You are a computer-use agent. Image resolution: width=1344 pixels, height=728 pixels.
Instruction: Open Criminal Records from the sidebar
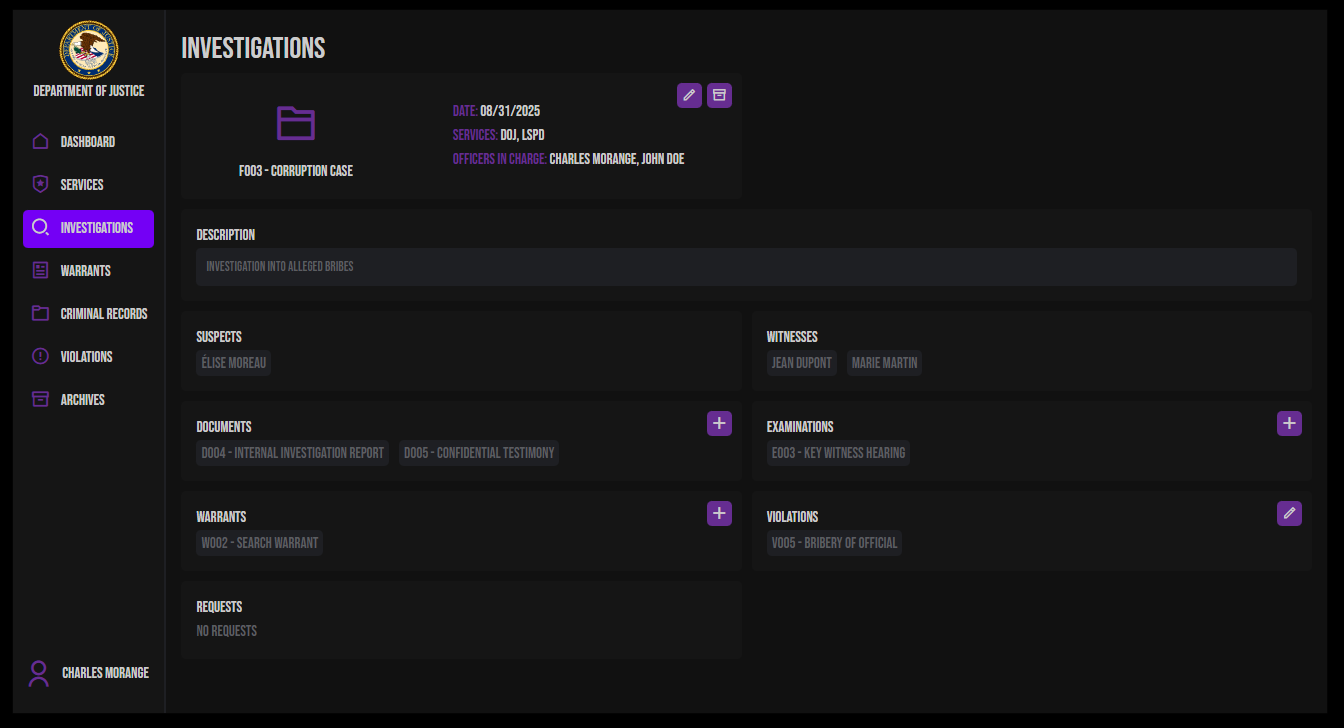click(103, 314)
